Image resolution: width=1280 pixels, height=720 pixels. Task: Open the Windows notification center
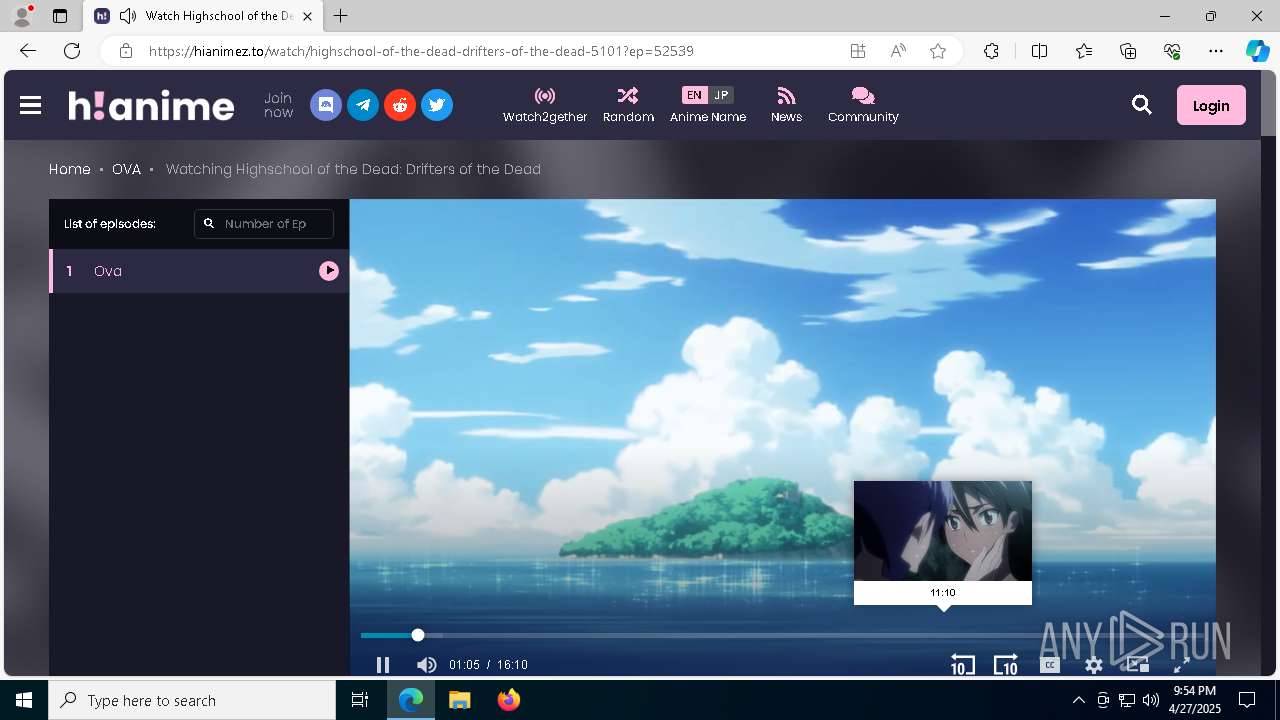(x=1247, y=700)
